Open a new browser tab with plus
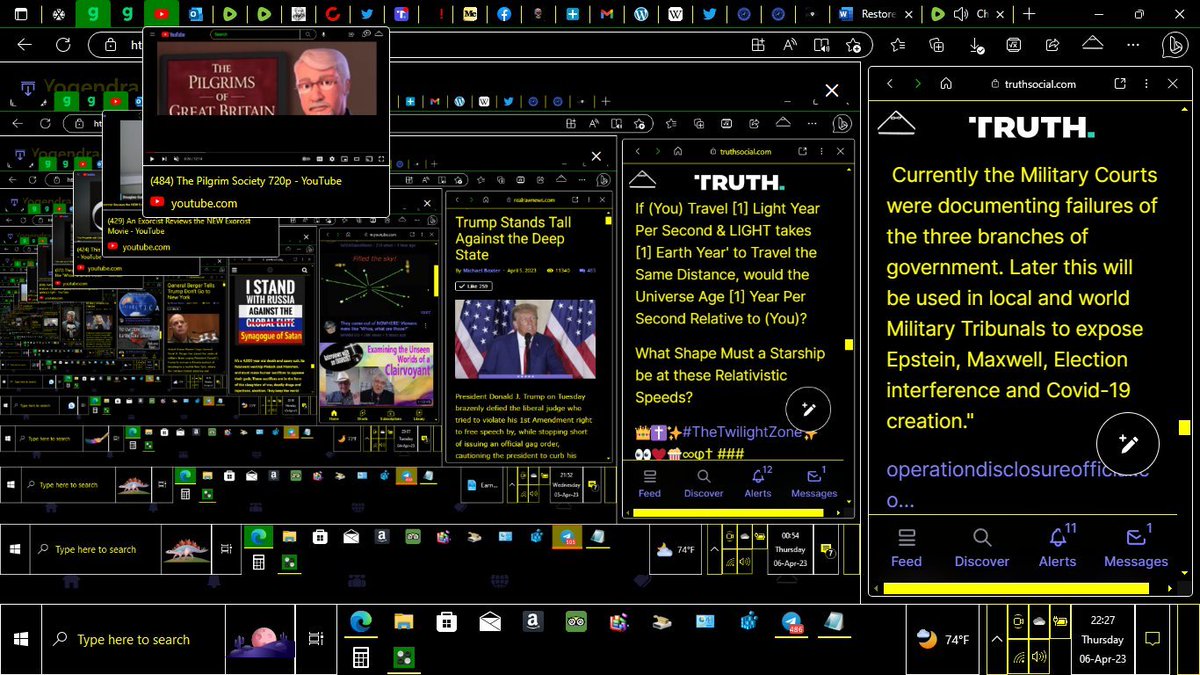 1028,14
